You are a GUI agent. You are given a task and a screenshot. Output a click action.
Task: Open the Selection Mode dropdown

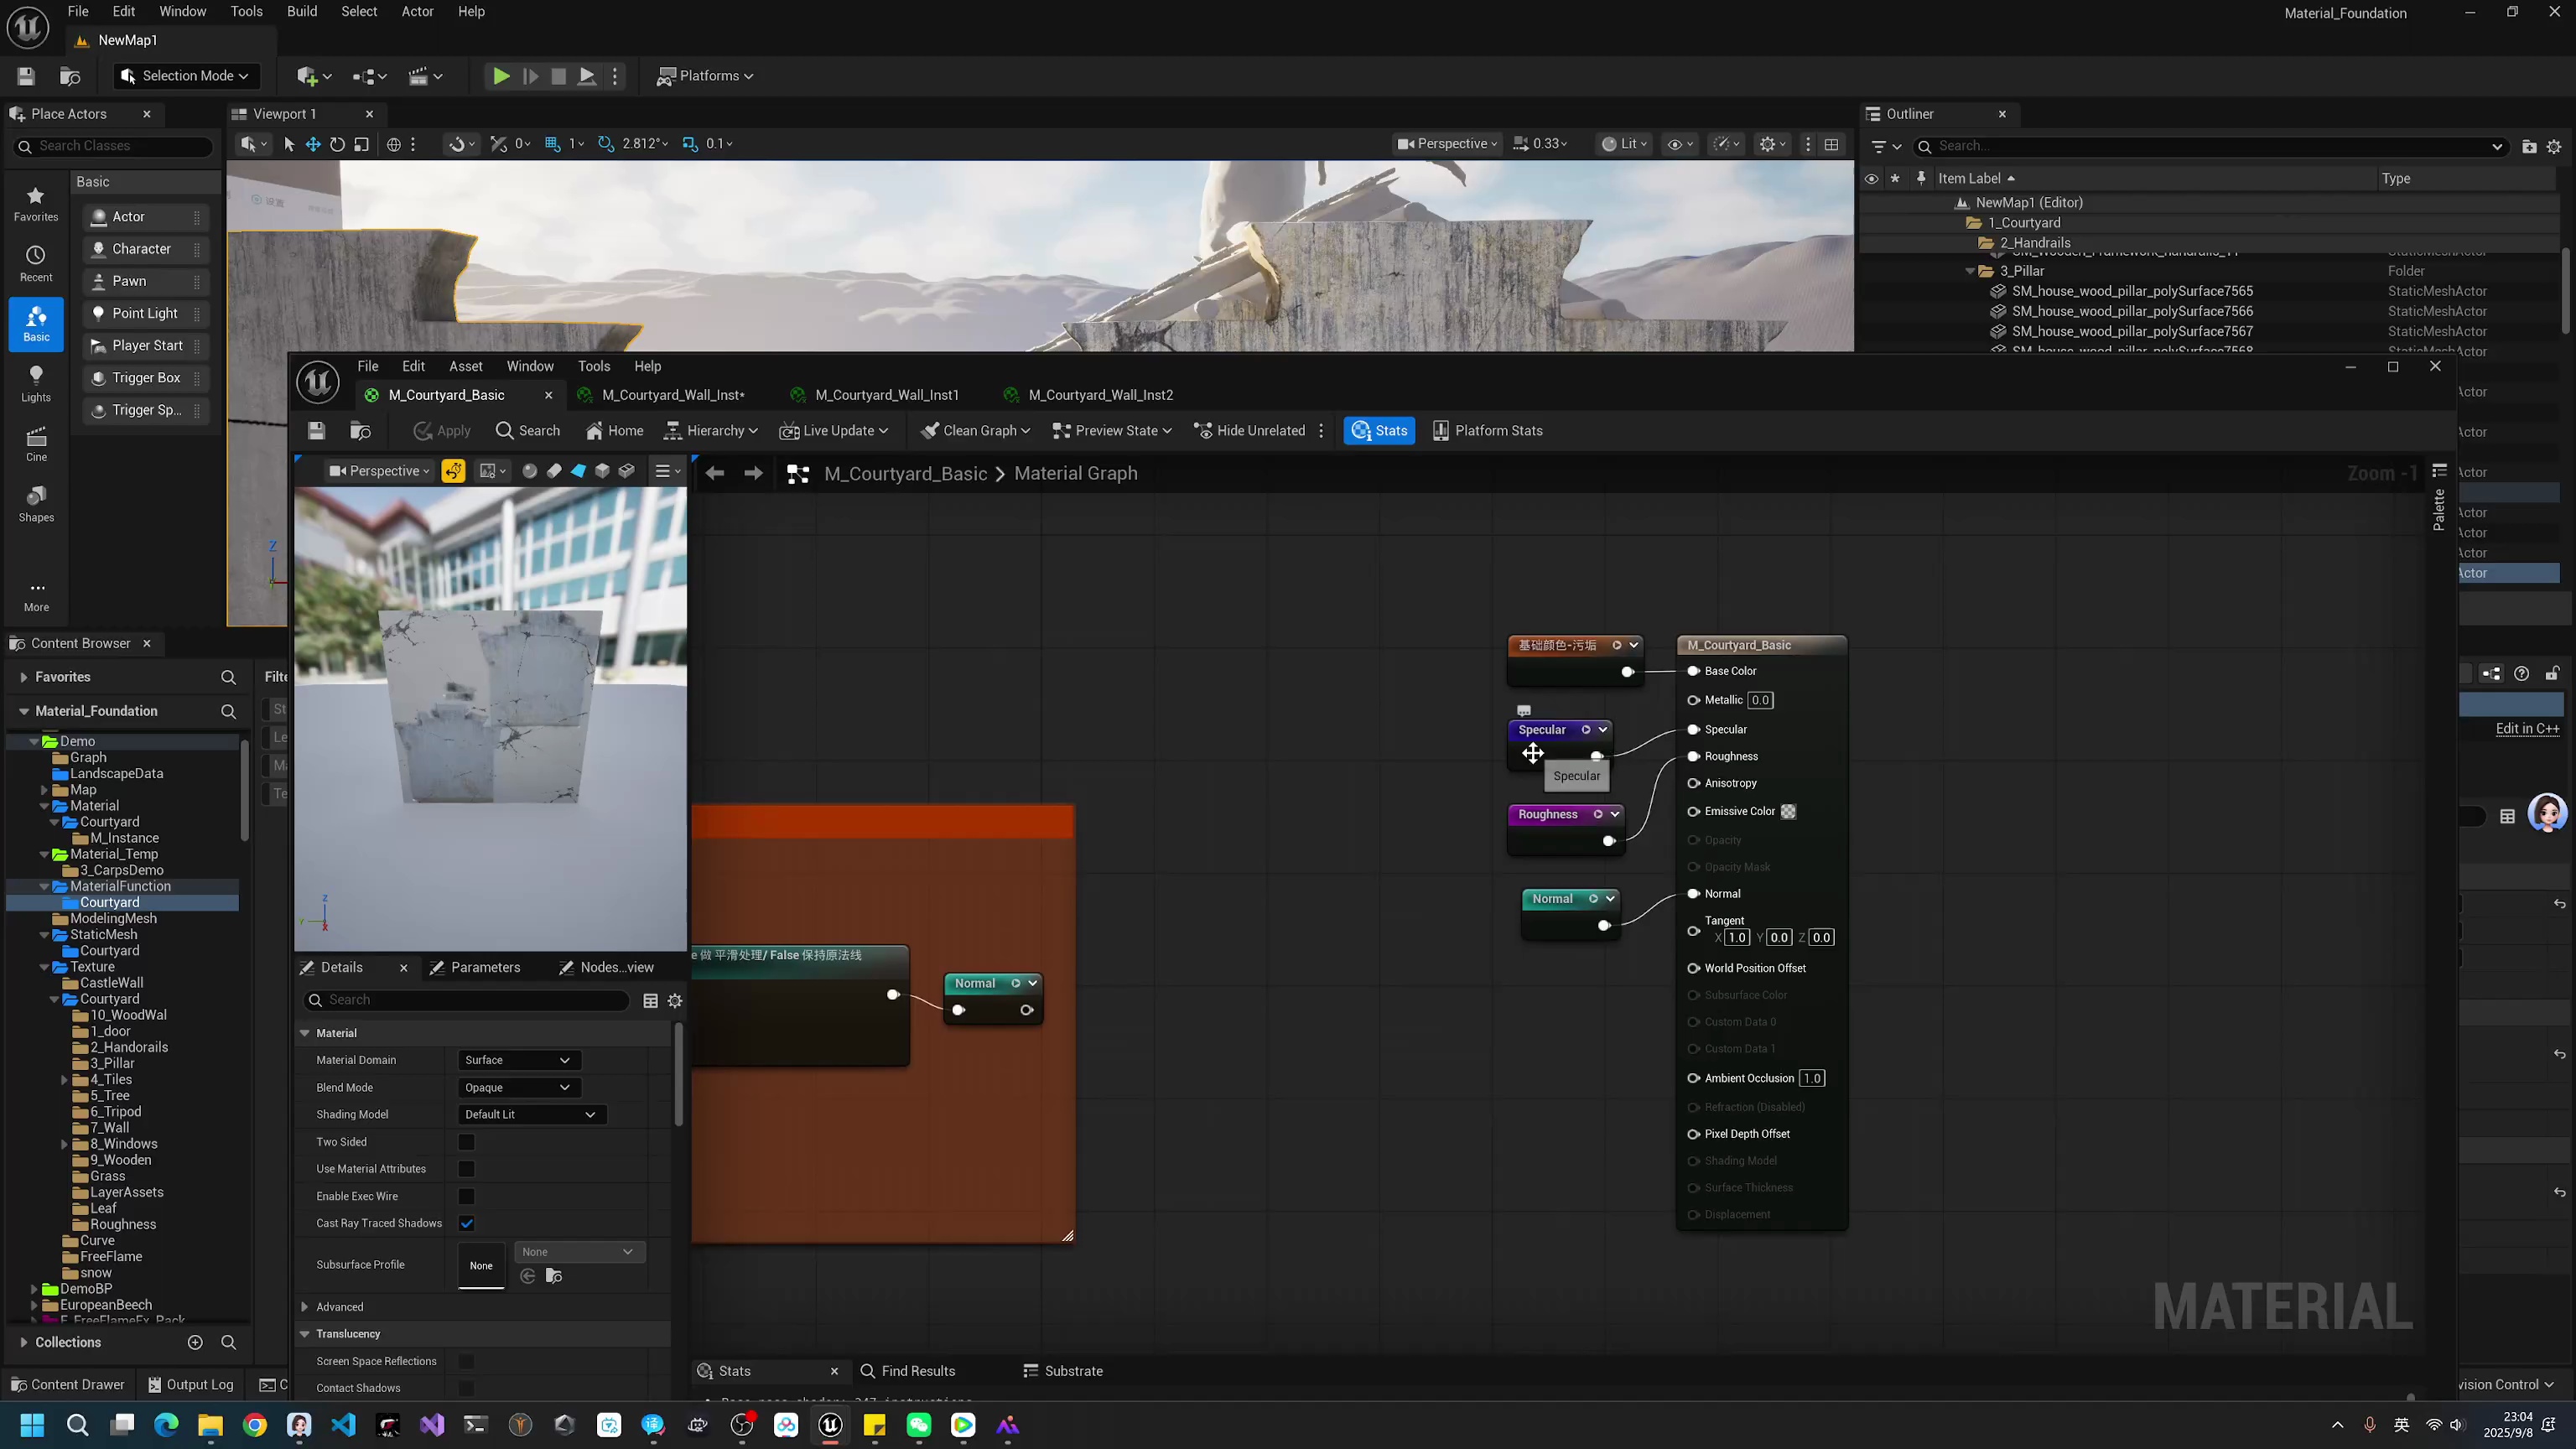point(185,76)
